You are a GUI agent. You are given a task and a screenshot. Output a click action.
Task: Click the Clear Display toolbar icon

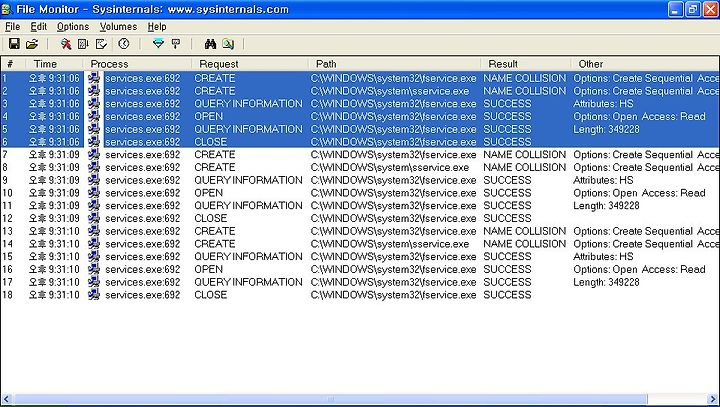coord(101,44)
